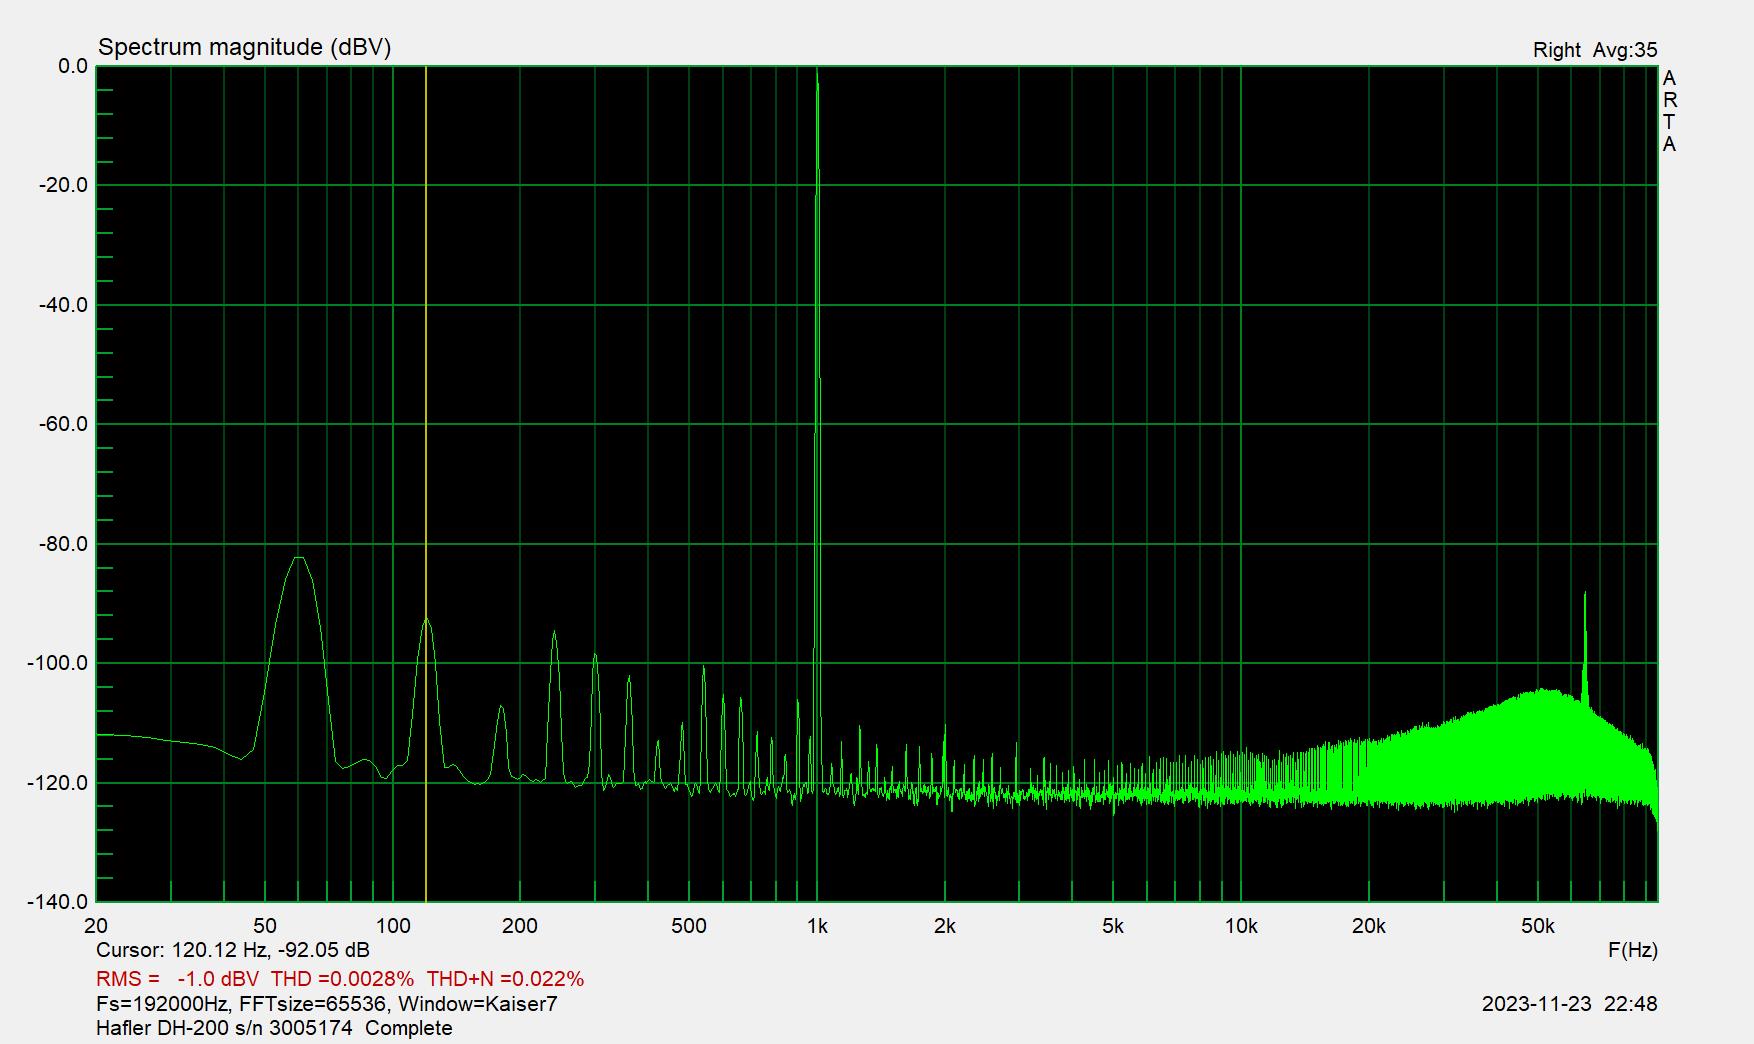This screenshot has width=1754, height=1044.
Task: Click the '2023-11-23 22:48' timestamp
Action: (1569, 1004)
